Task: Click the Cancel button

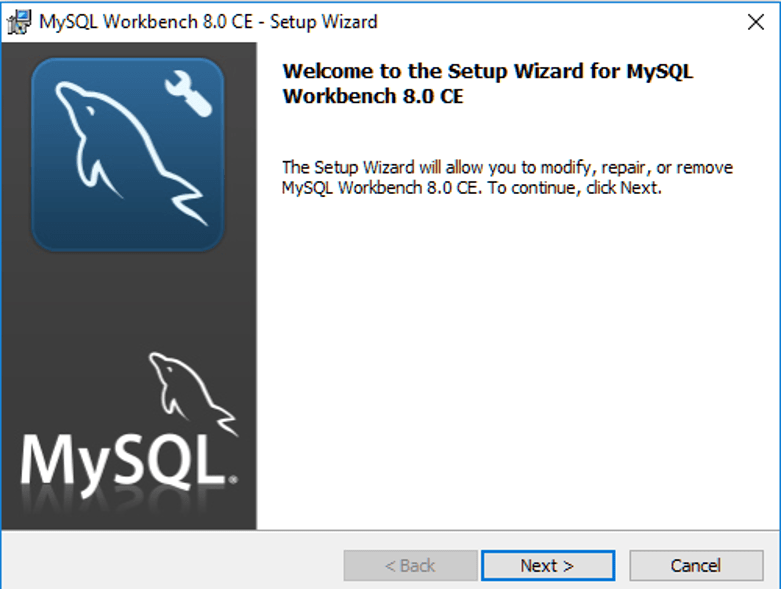Action: (x=696, y=566)
